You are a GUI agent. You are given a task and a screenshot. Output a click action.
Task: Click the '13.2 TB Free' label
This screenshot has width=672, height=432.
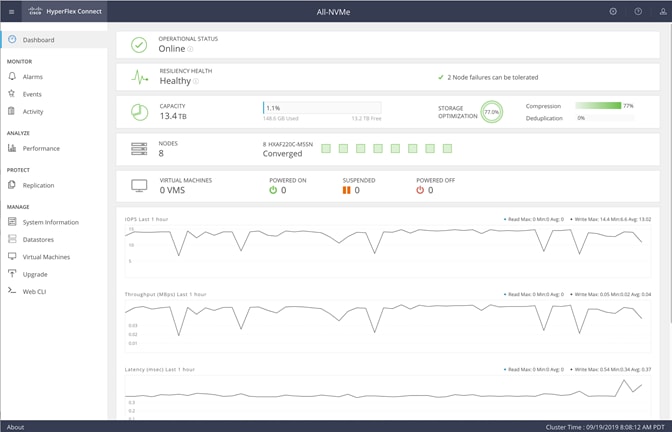(x=366, y=118)
